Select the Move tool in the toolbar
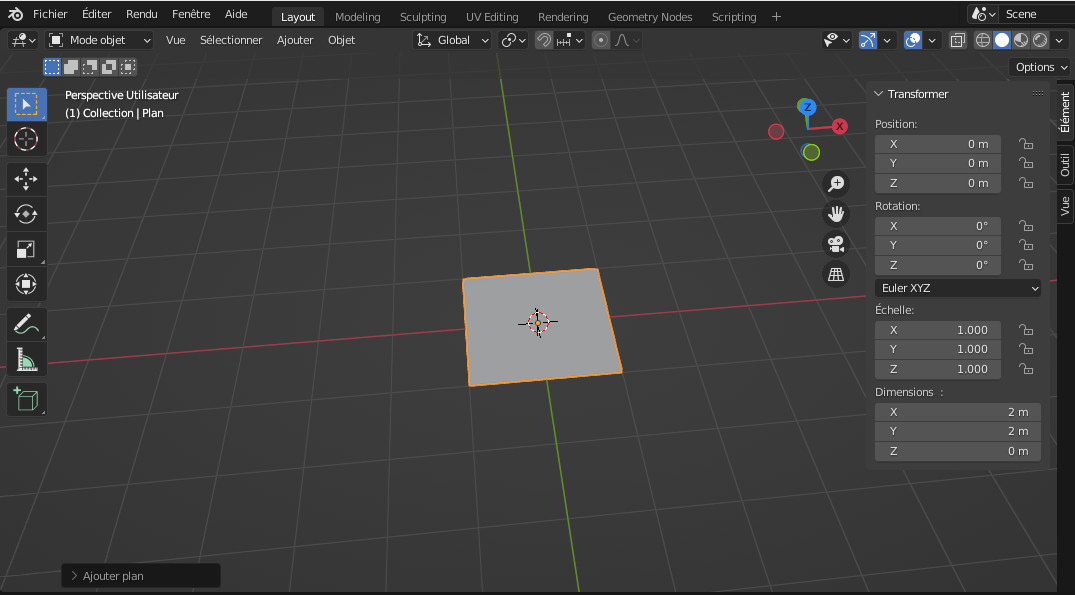Screen dimensions: 1075x595 tap(27, 179)
